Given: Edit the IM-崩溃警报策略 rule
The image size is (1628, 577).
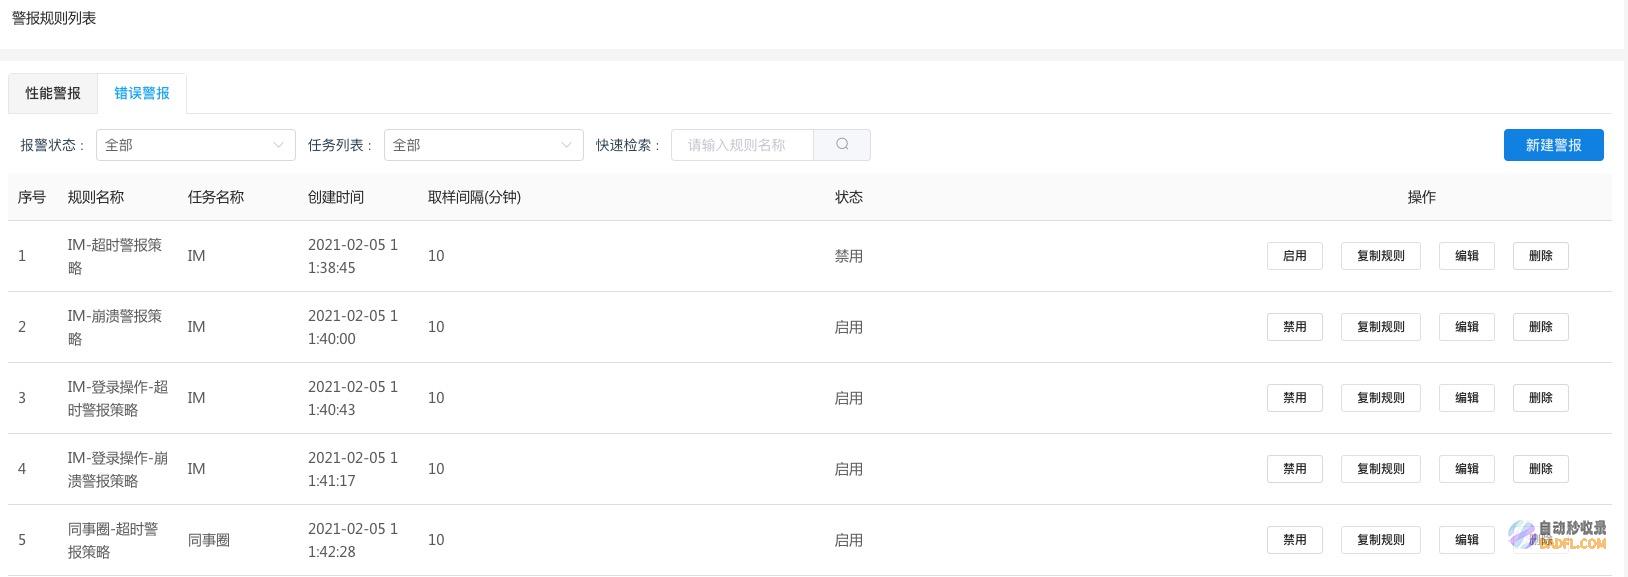Looking at the screenshot, I should [x=1466, y=327].
